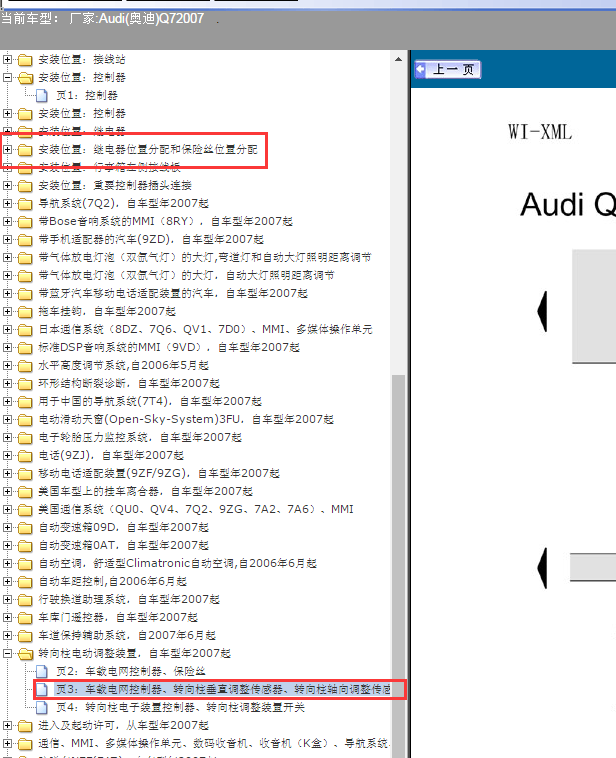The image size is (616, 758).
Task: Open document 页1: 控制器
Action: [x=87, y=95]
